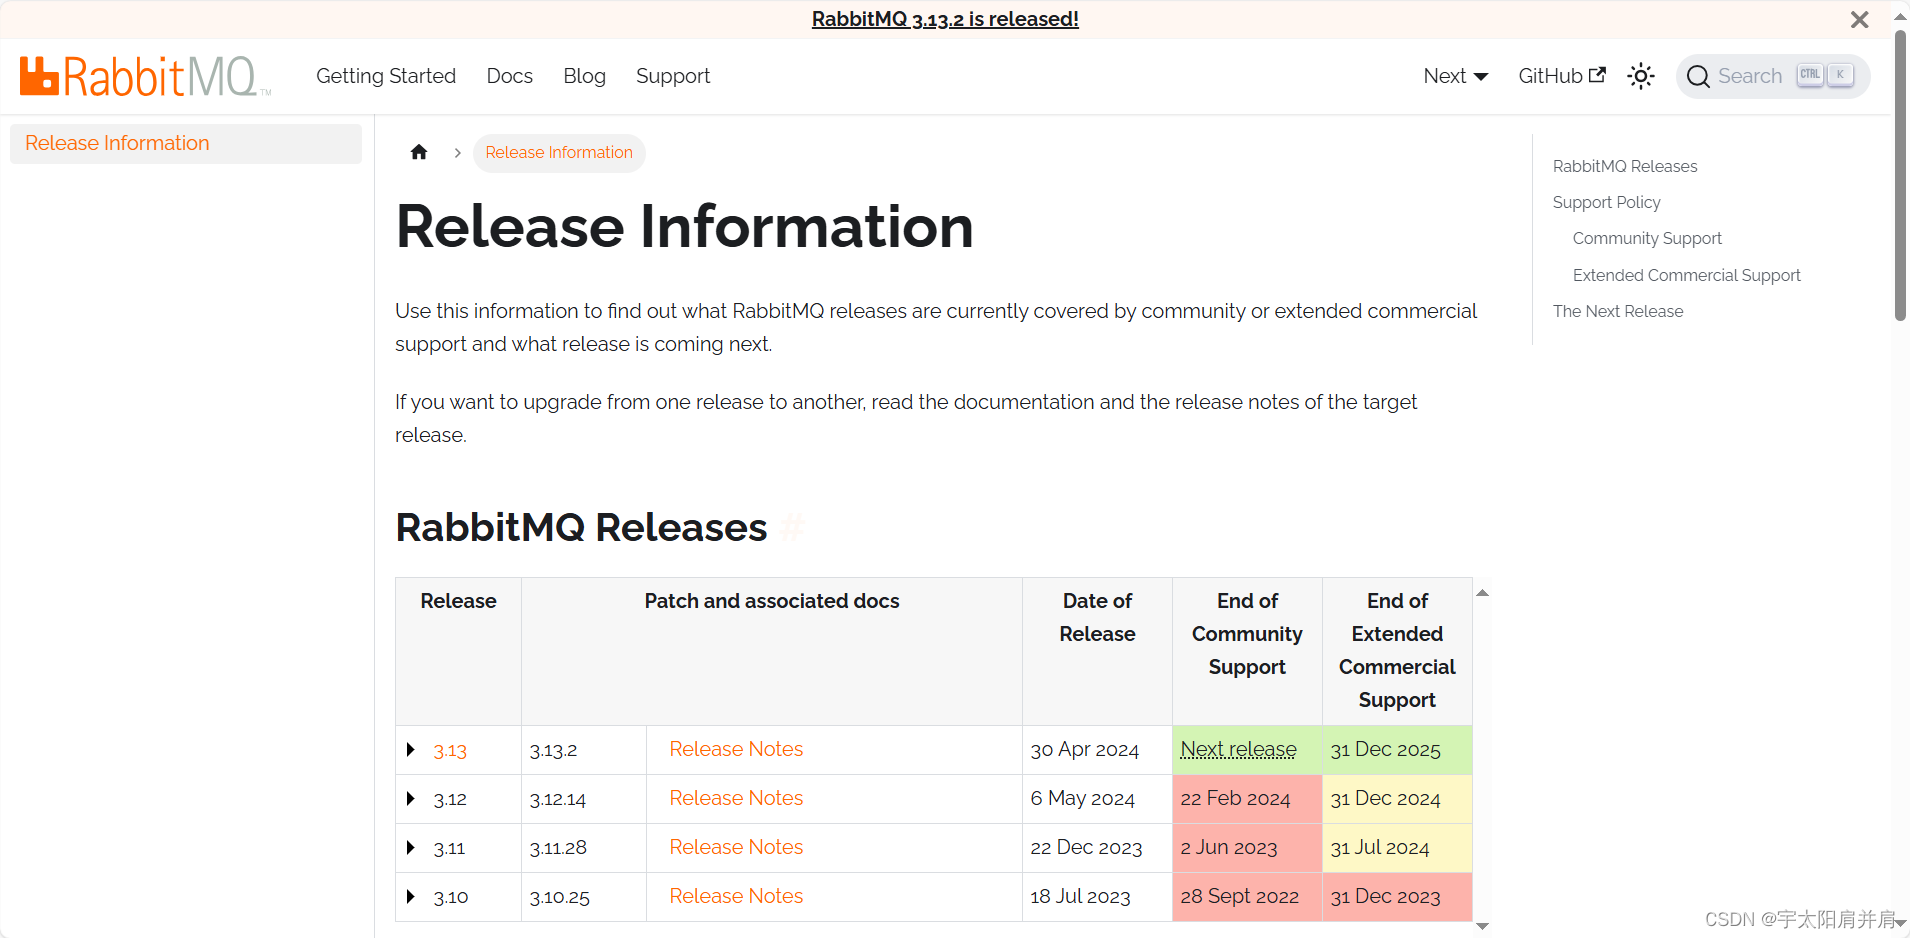Click the Next release cell link
Image resolution: width=1910 pixels, height=938 pixels.
pos(1238,749)
